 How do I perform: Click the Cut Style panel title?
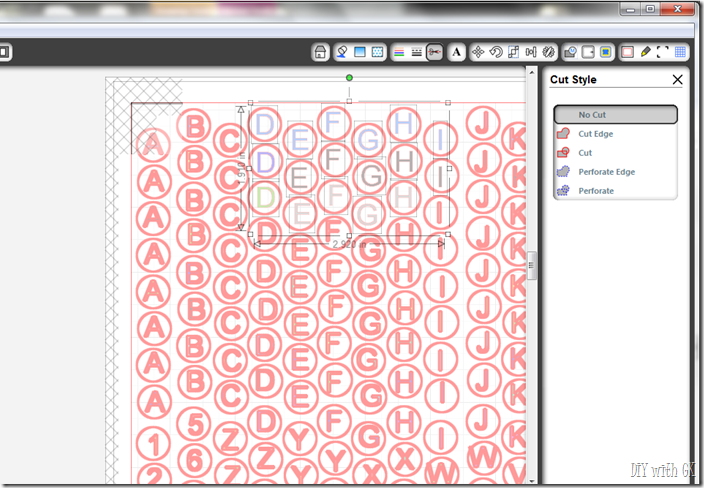click(573, 79)
